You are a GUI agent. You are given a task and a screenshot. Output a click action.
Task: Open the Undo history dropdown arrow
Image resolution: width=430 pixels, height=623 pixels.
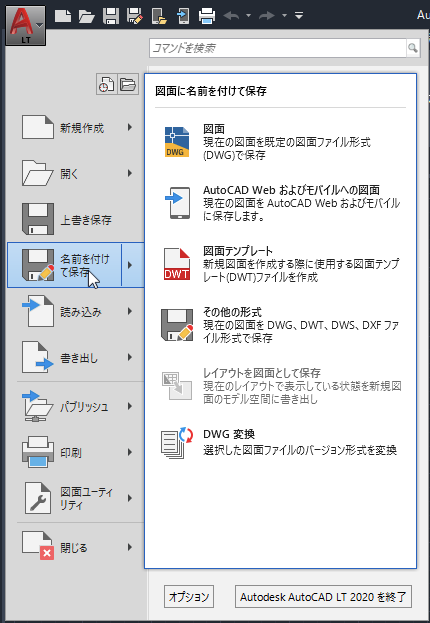pyautogui.click(x=248, y=16)
